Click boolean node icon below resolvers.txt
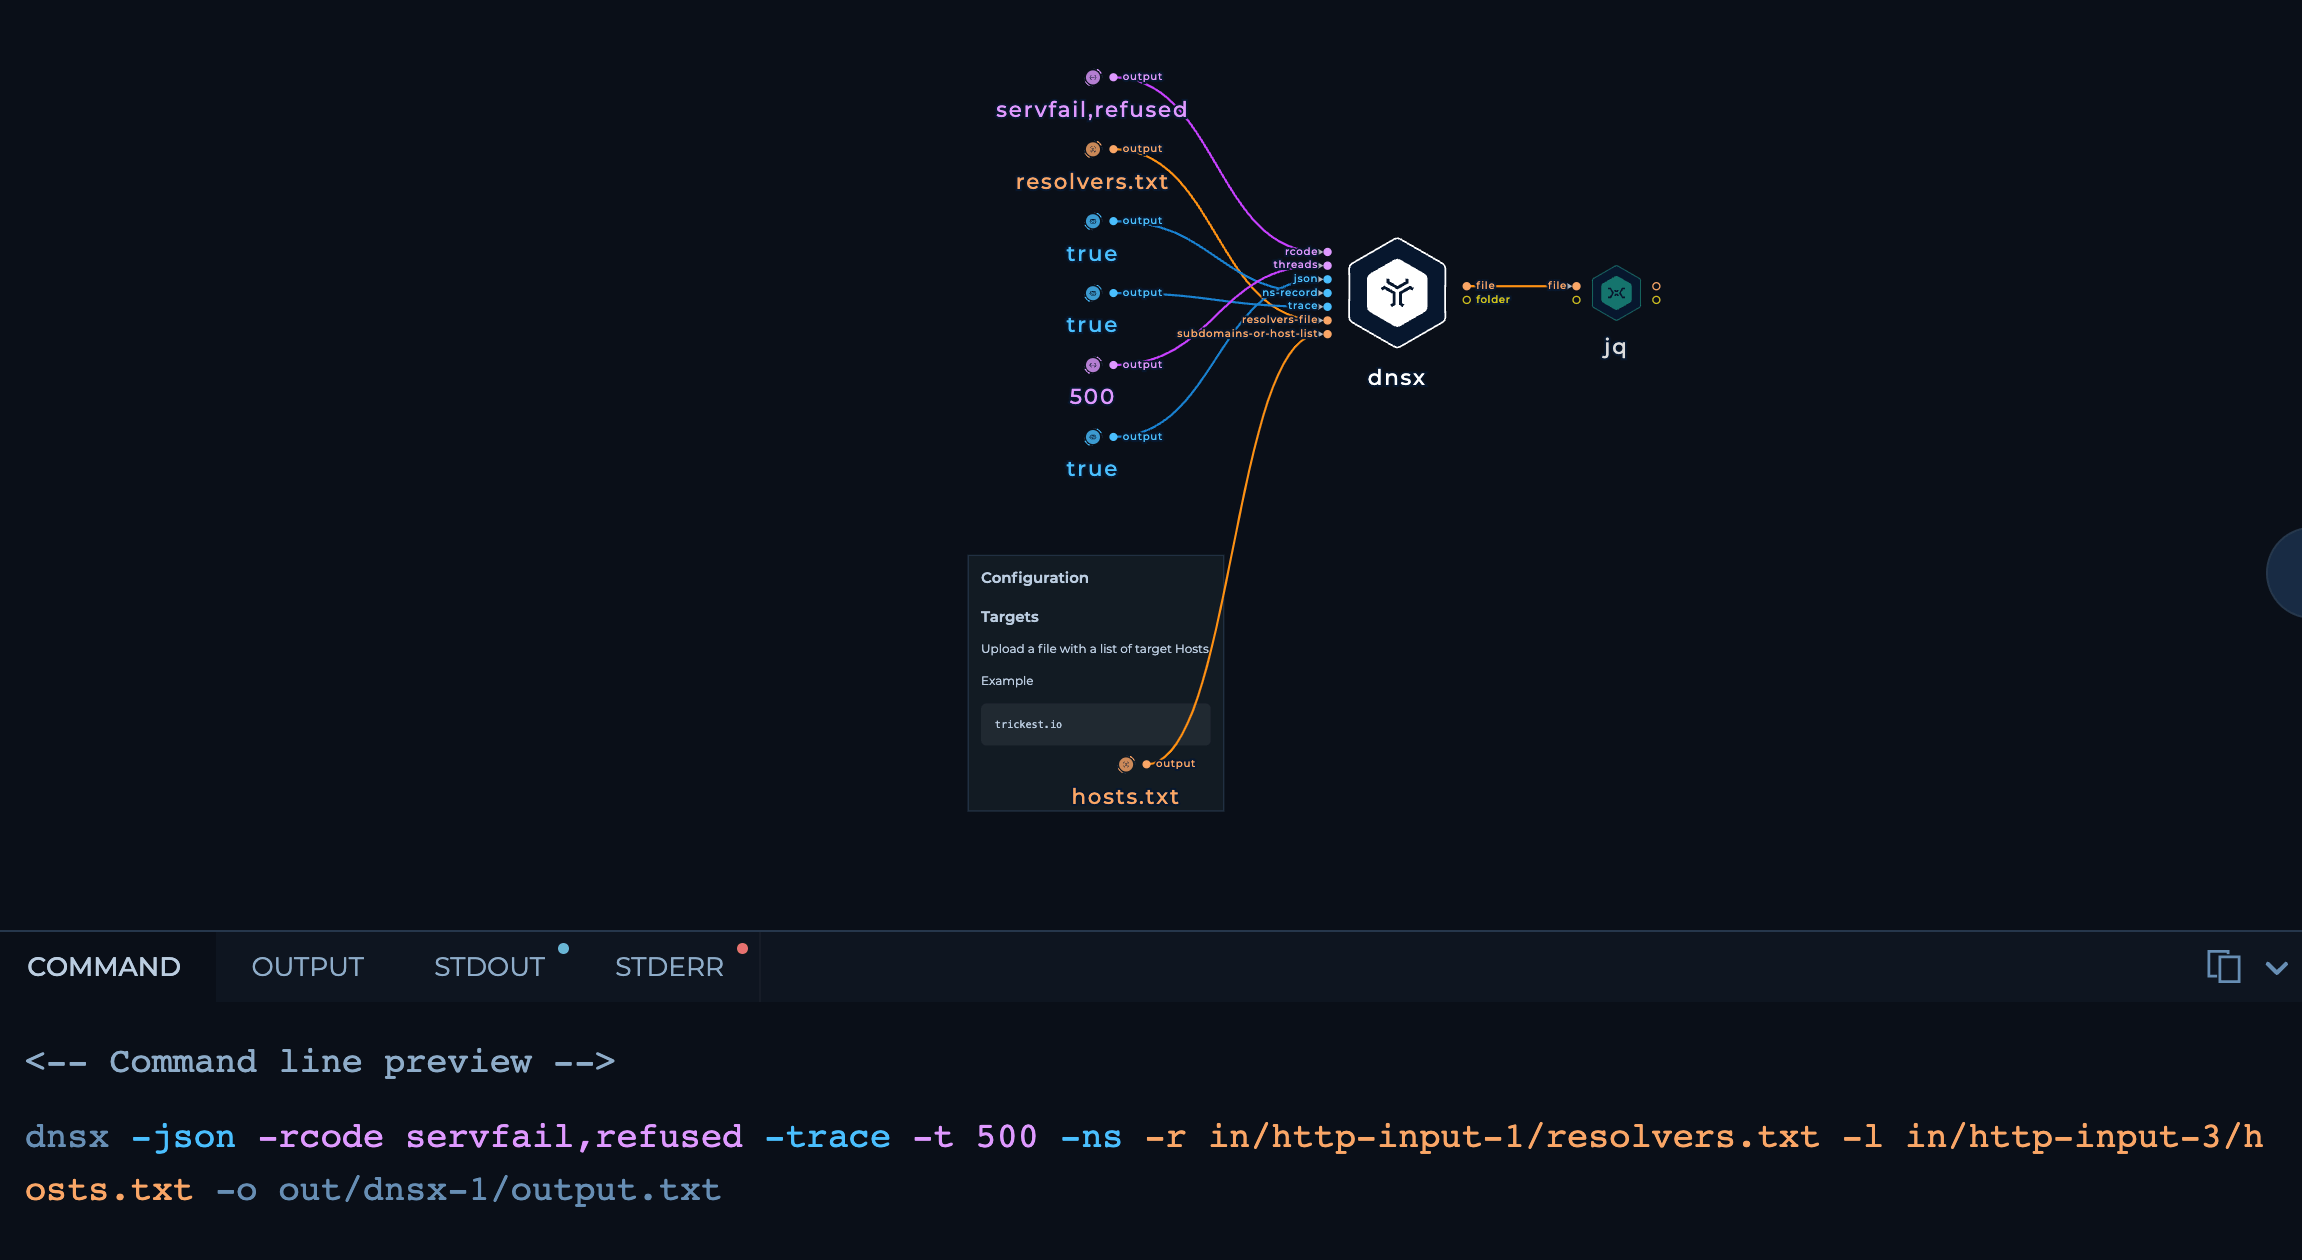This screenshot has height=1260, width=2302. point(1093,221)
